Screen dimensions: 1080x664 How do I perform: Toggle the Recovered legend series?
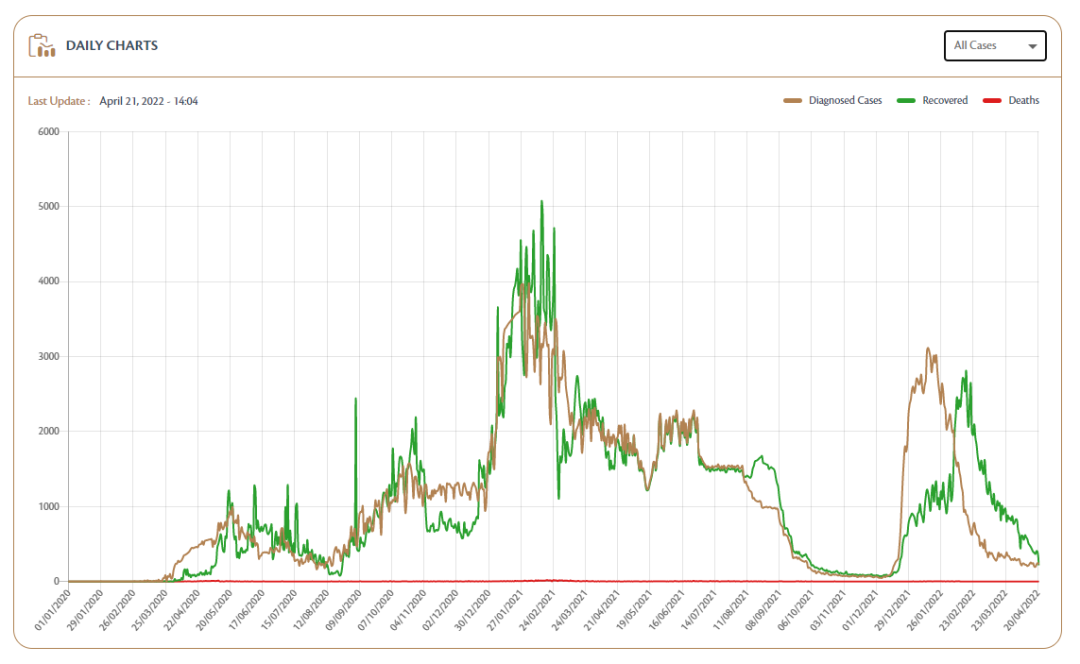point(932,101)
